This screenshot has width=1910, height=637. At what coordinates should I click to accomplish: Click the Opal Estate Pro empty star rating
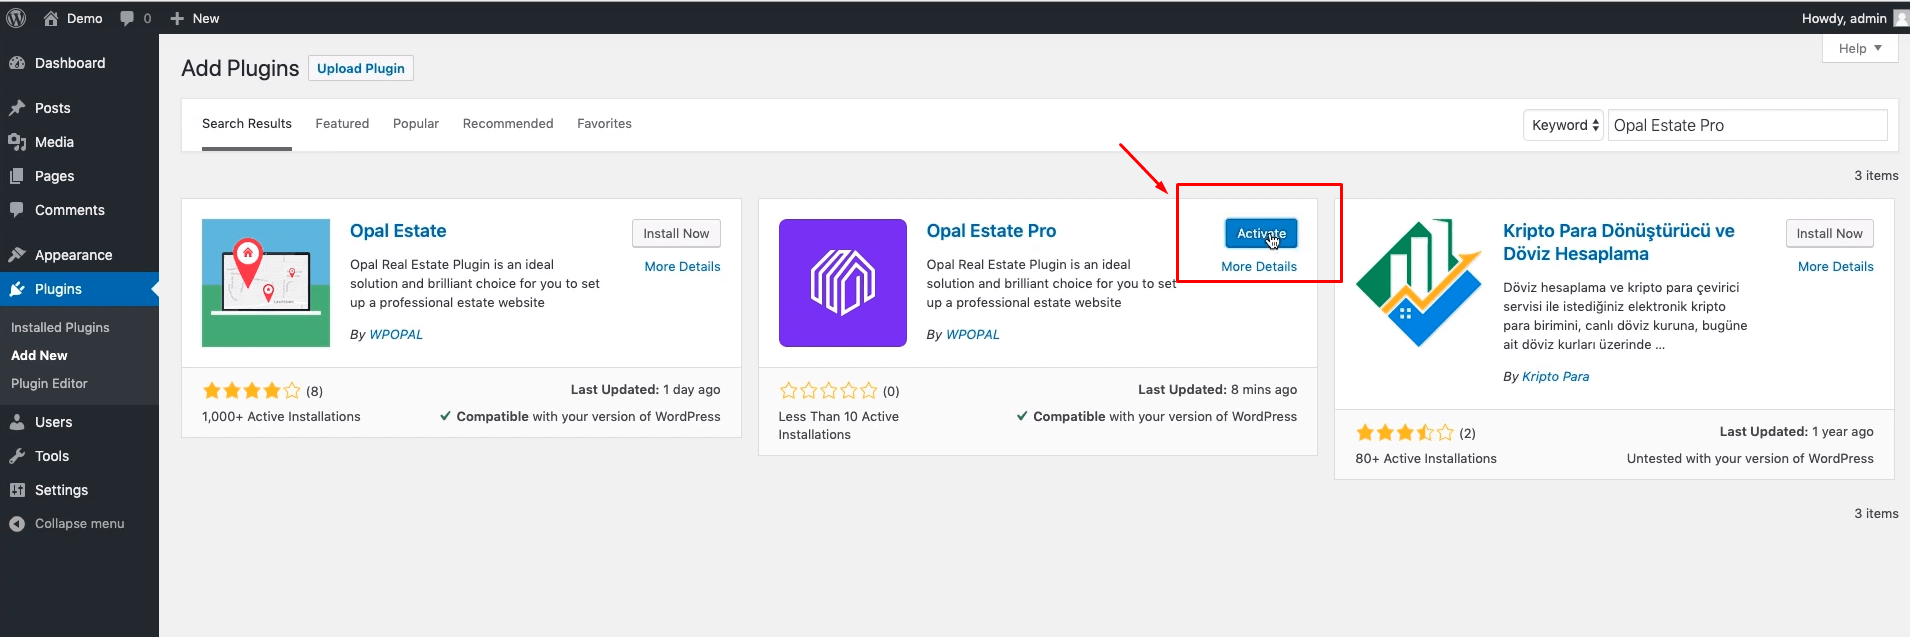[x=828, y=391]
